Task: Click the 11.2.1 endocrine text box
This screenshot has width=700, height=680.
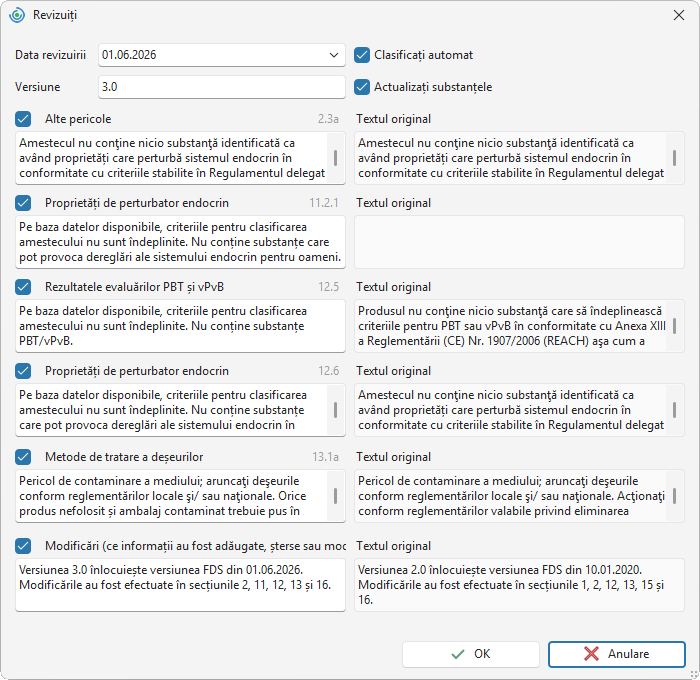Action: [x=180, y=242]
